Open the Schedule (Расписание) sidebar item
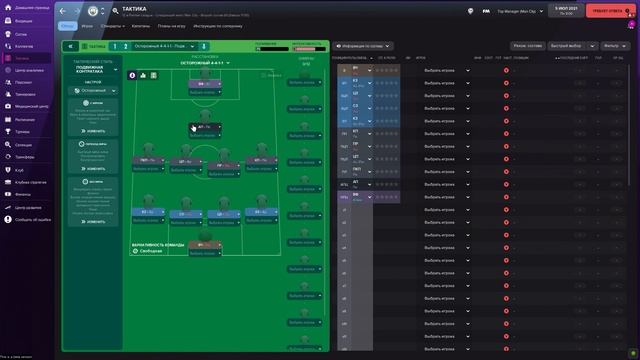640x360 pixels. pyautogui.click(x=25, y=120)
